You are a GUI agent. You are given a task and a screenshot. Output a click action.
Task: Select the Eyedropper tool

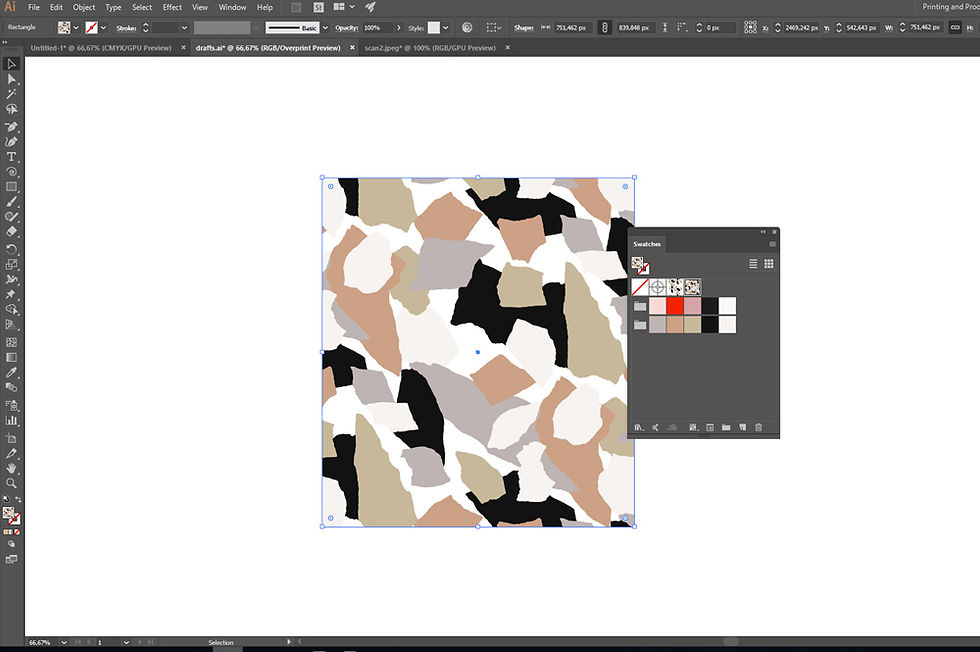coord(11,373)
